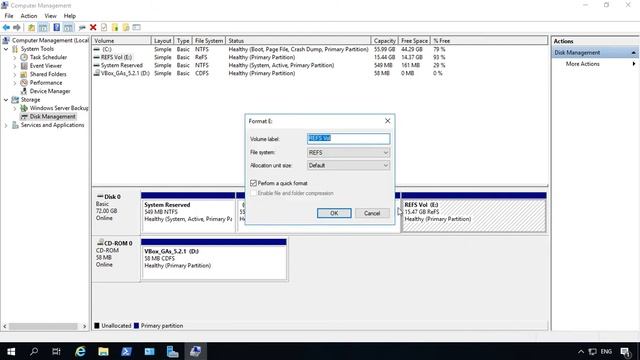Click OK in Format dialog
Viewport: 640px width, 360px height.
[334, 213]
